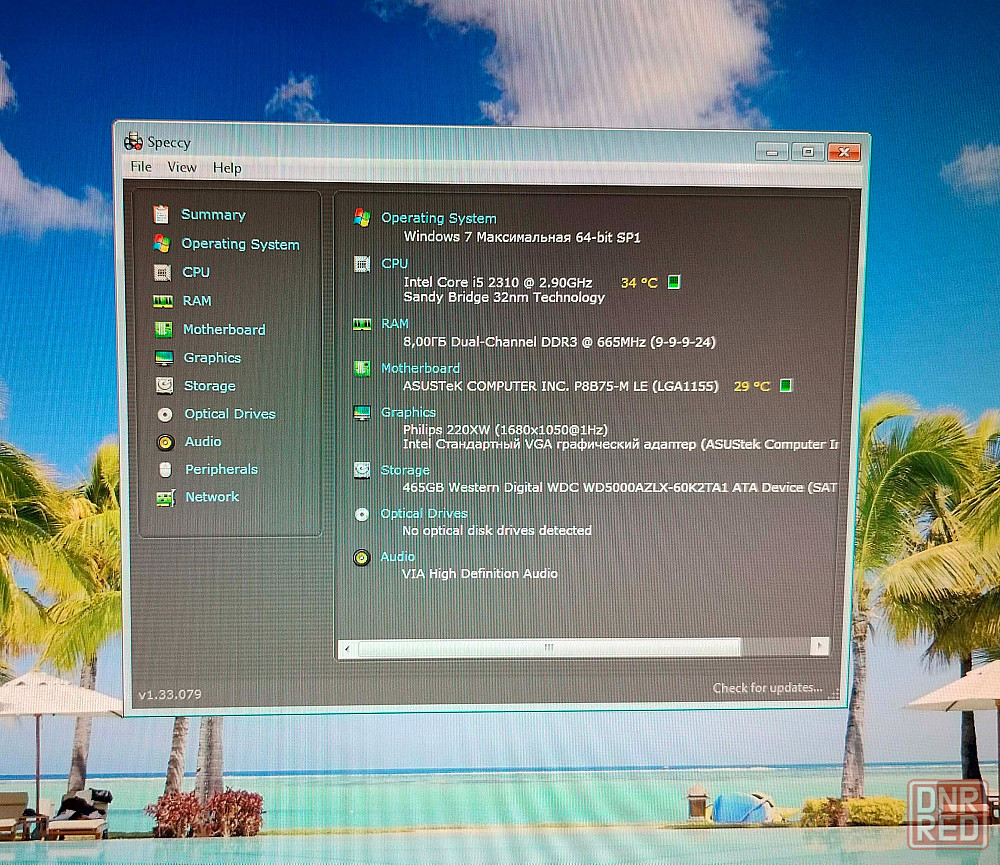
Task: Click the Graphics monitor icon in sidebar
Action: 164,358
